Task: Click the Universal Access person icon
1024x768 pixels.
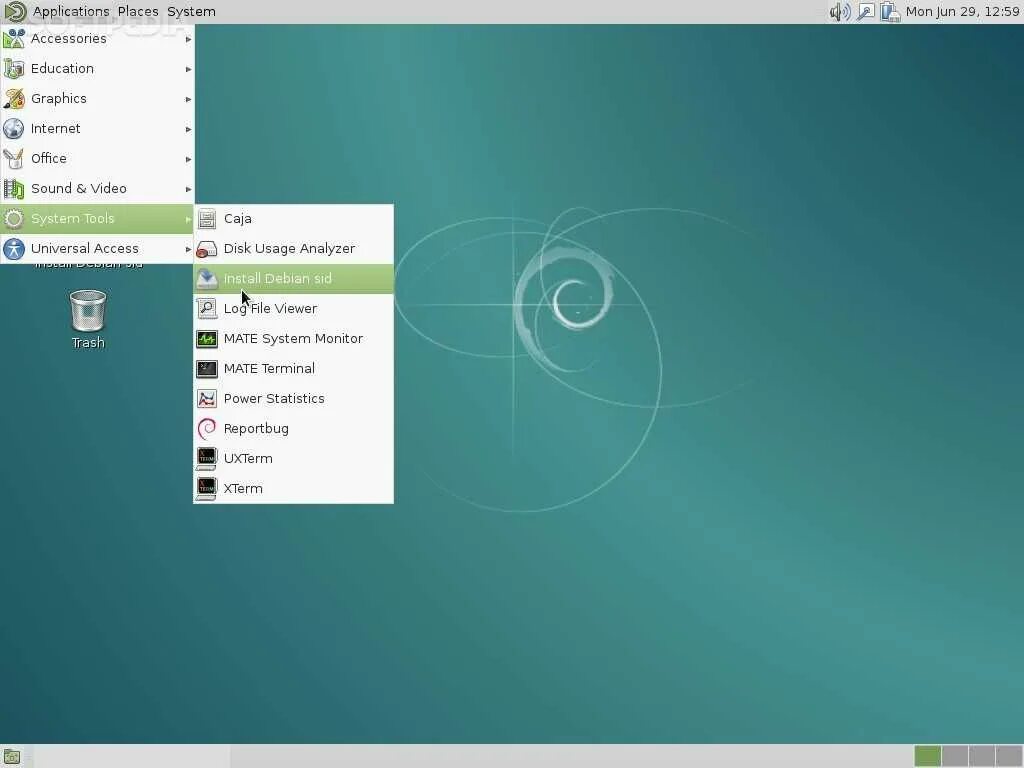Action: pos(14,249)
